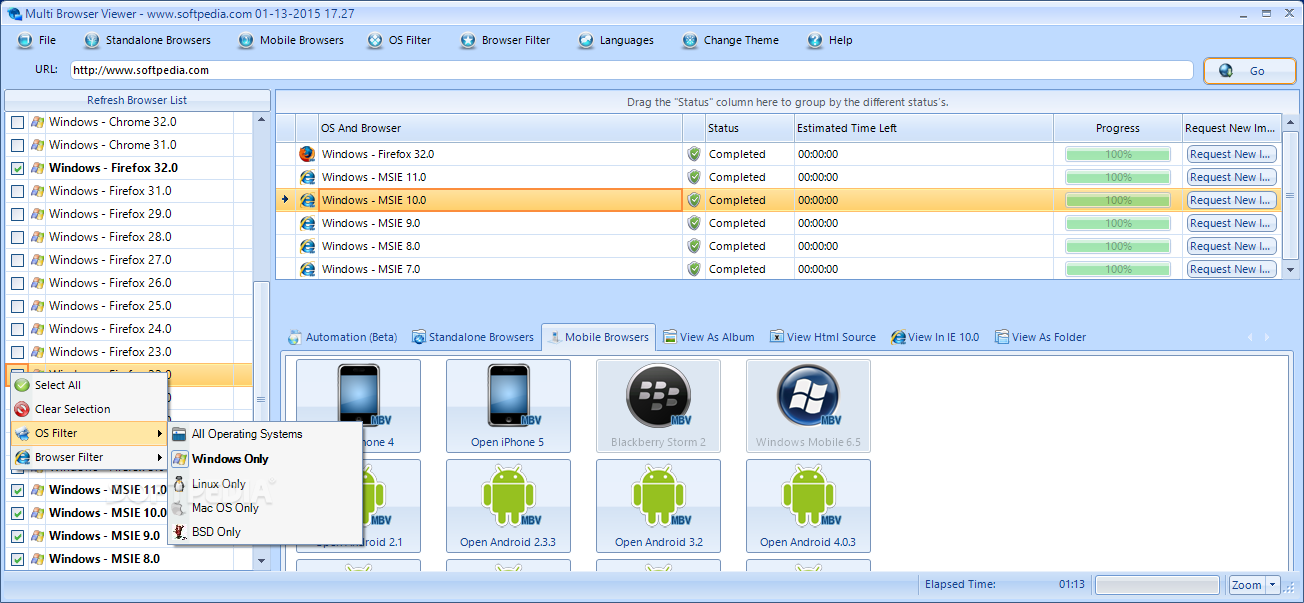This screenshot has width=1304, height=603.
Task: Click results grid scrollbar up arrow
Action: click(x=1291, y=121)
